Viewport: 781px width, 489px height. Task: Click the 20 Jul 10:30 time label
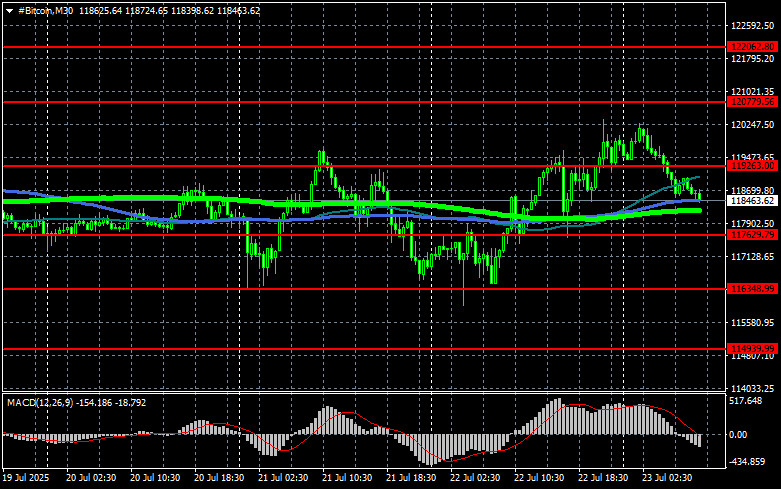click(x=155, y=478)
